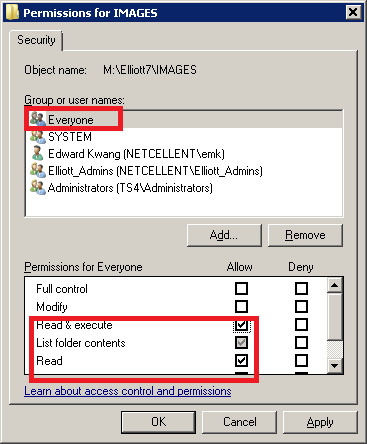The height and width of the screenshot is (444, 367).
Task: Uncheck Allow for Read & execute
Action: (241, 325)
